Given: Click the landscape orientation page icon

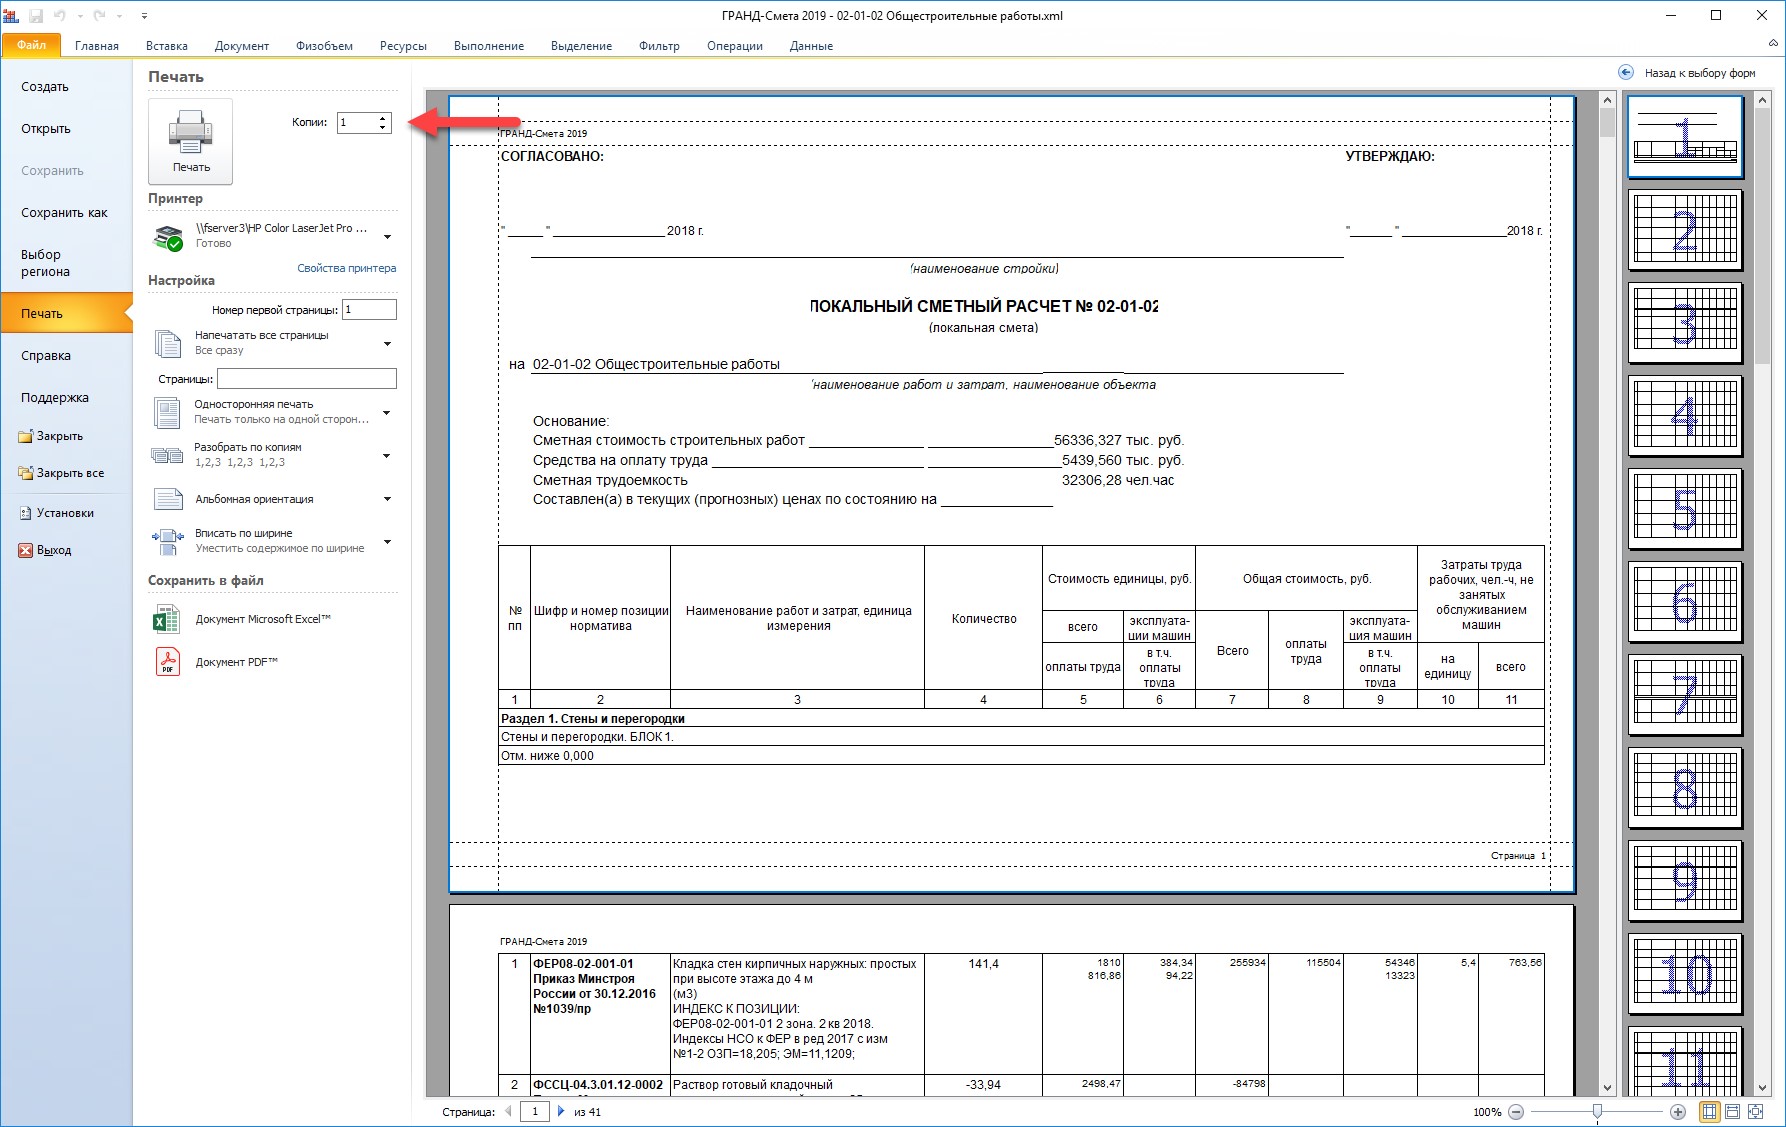Looking at the screenshot, I should tap(167, 499).
